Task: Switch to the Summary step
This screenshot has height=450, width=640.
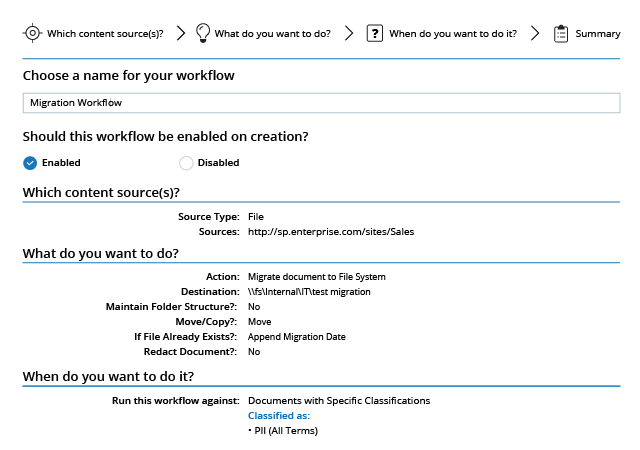Action: point(598,33)
